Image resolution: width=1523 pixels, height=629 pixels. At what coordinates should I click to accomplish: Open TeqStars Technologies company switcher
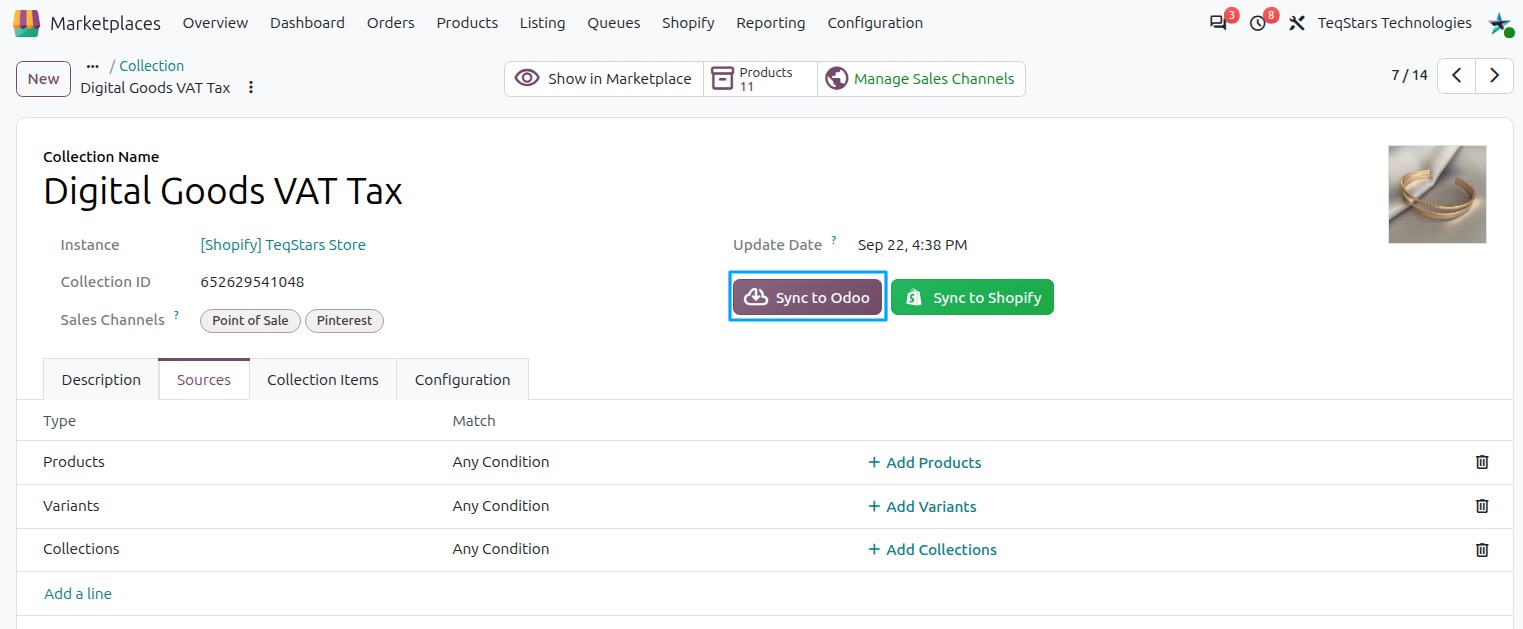point(1394,23)
